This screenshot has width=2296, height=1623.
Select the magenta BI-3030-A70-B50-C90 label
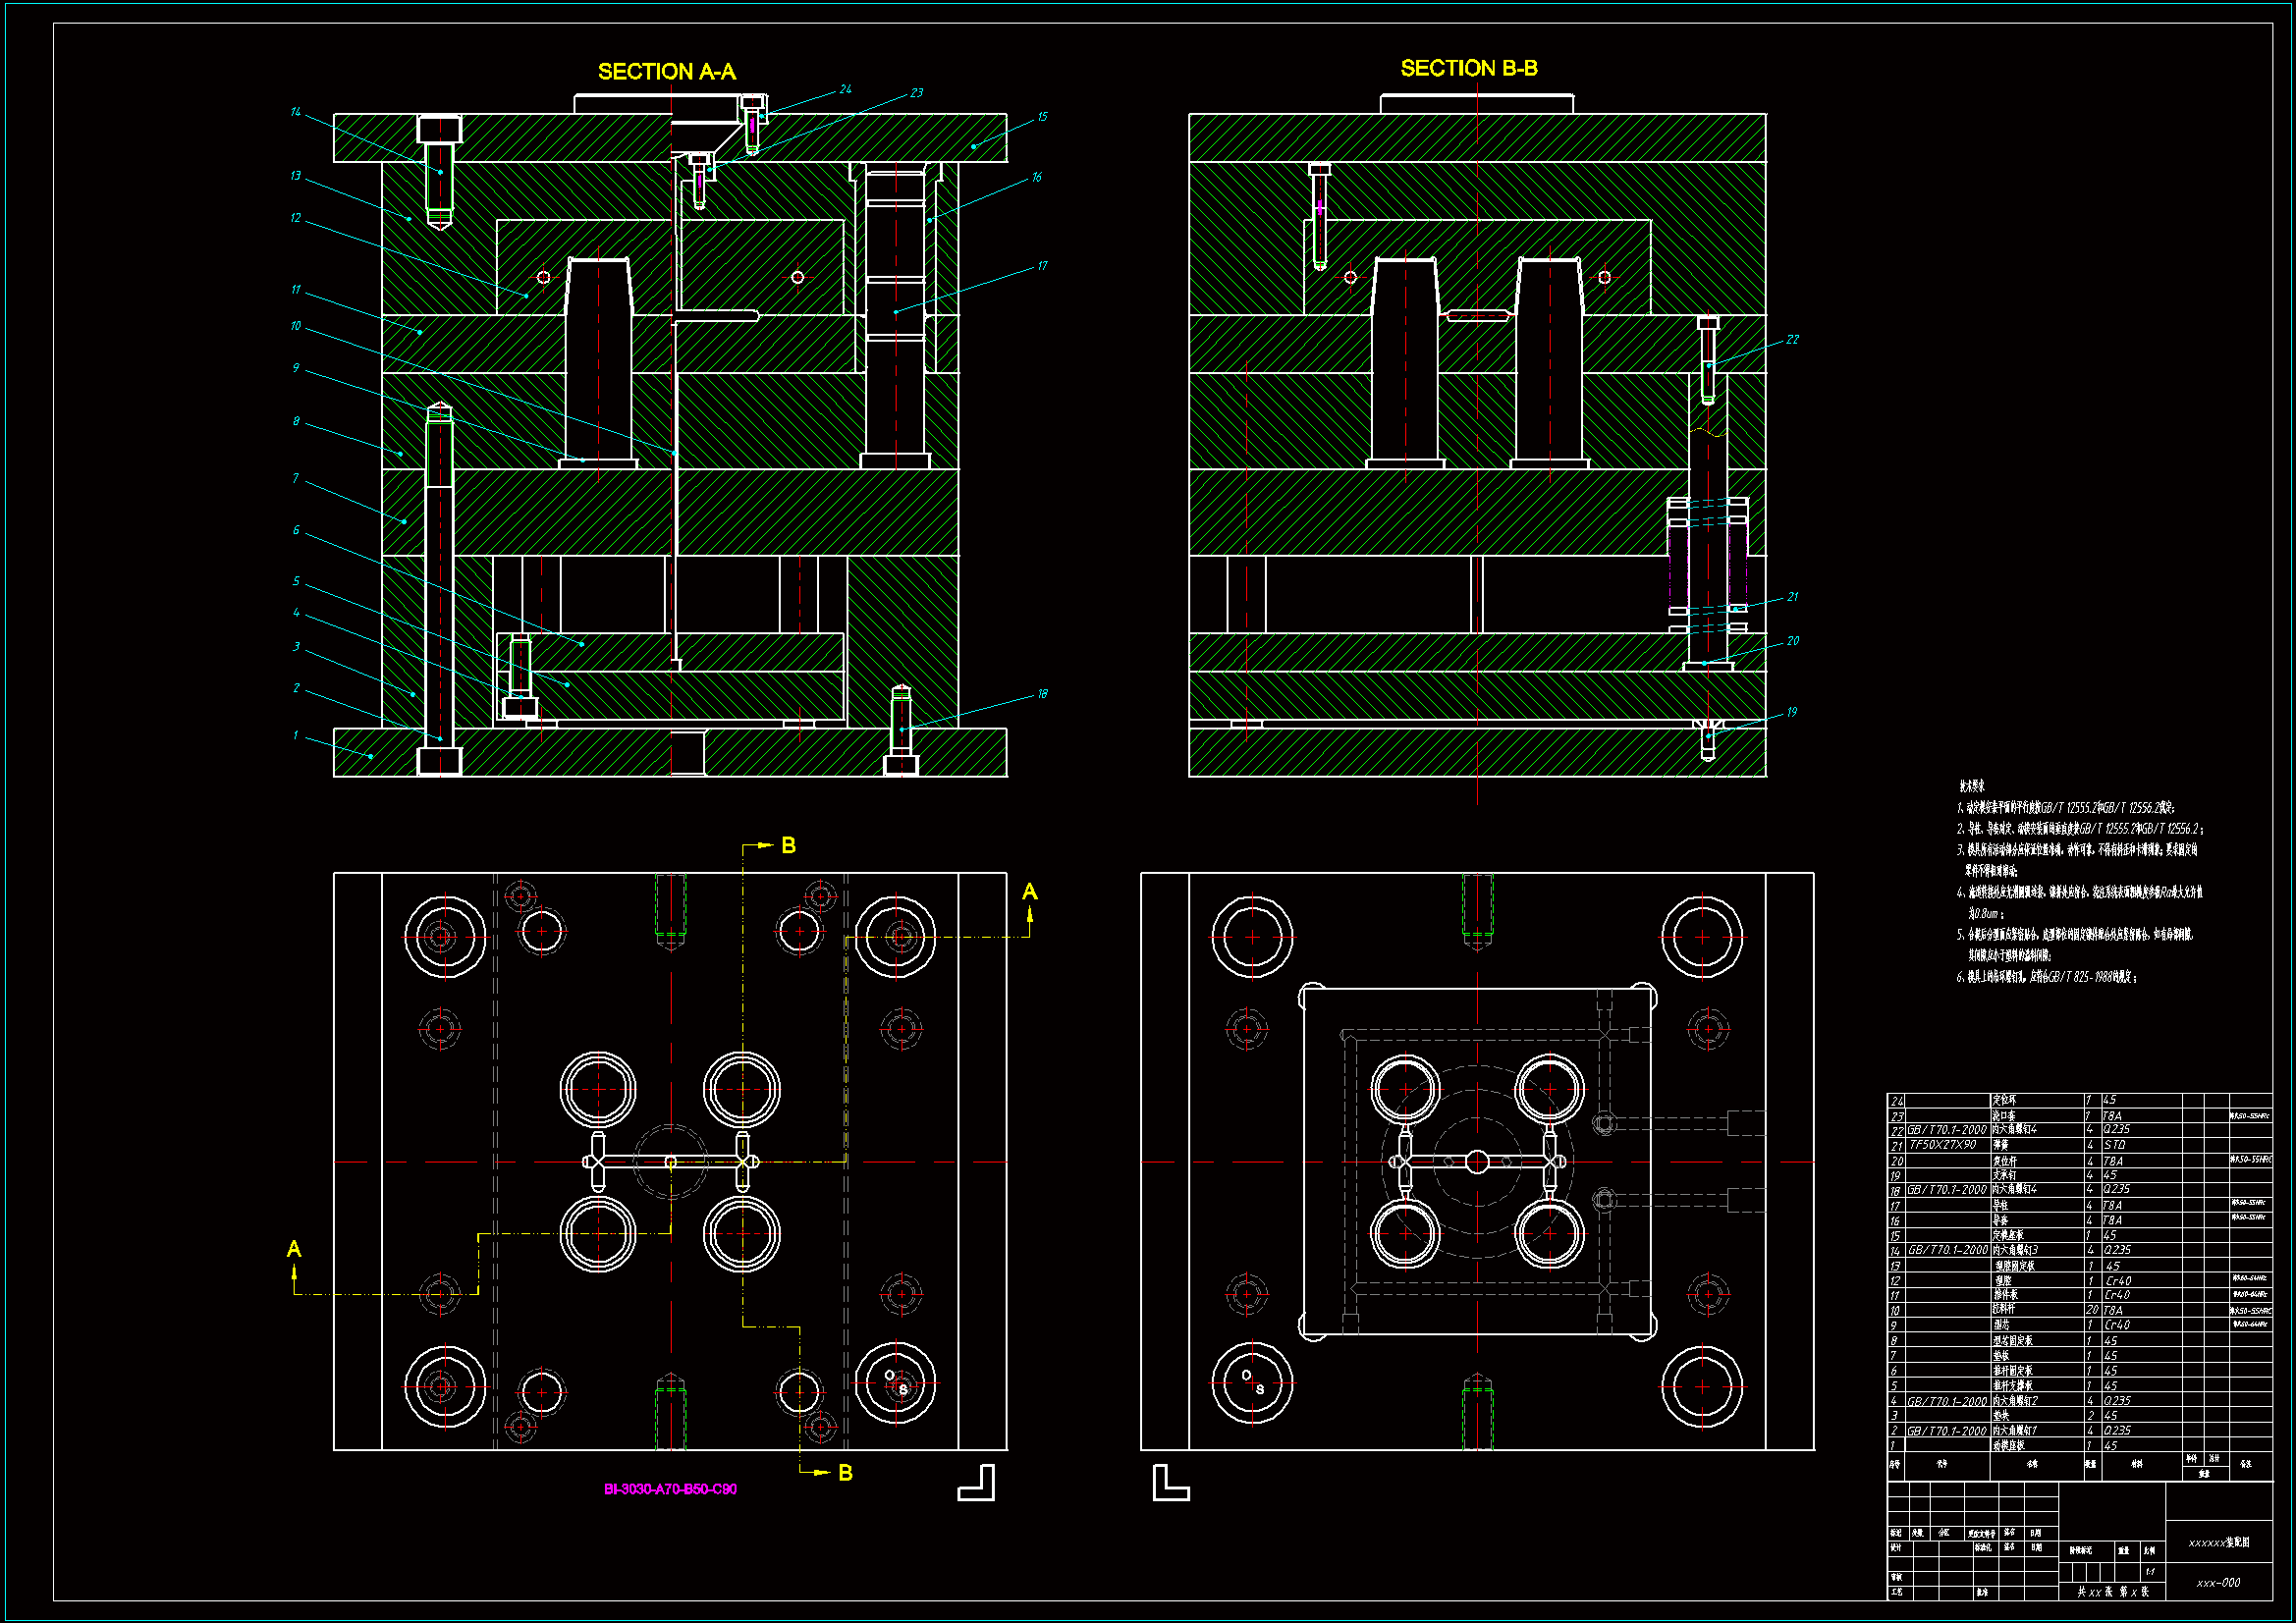[x=670, y=1489]
